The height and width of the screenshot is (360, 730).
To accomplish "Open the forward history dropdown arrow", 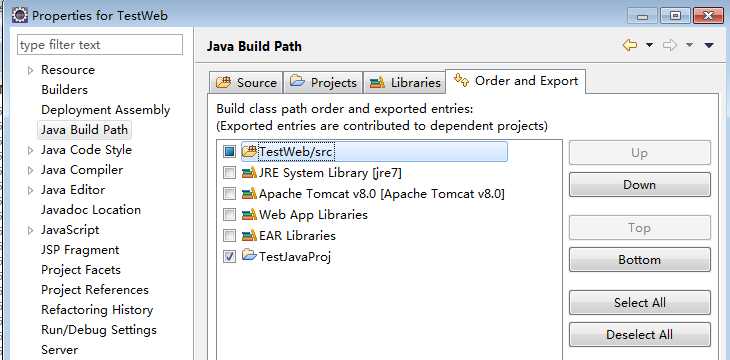I will (x=689, y=45).
